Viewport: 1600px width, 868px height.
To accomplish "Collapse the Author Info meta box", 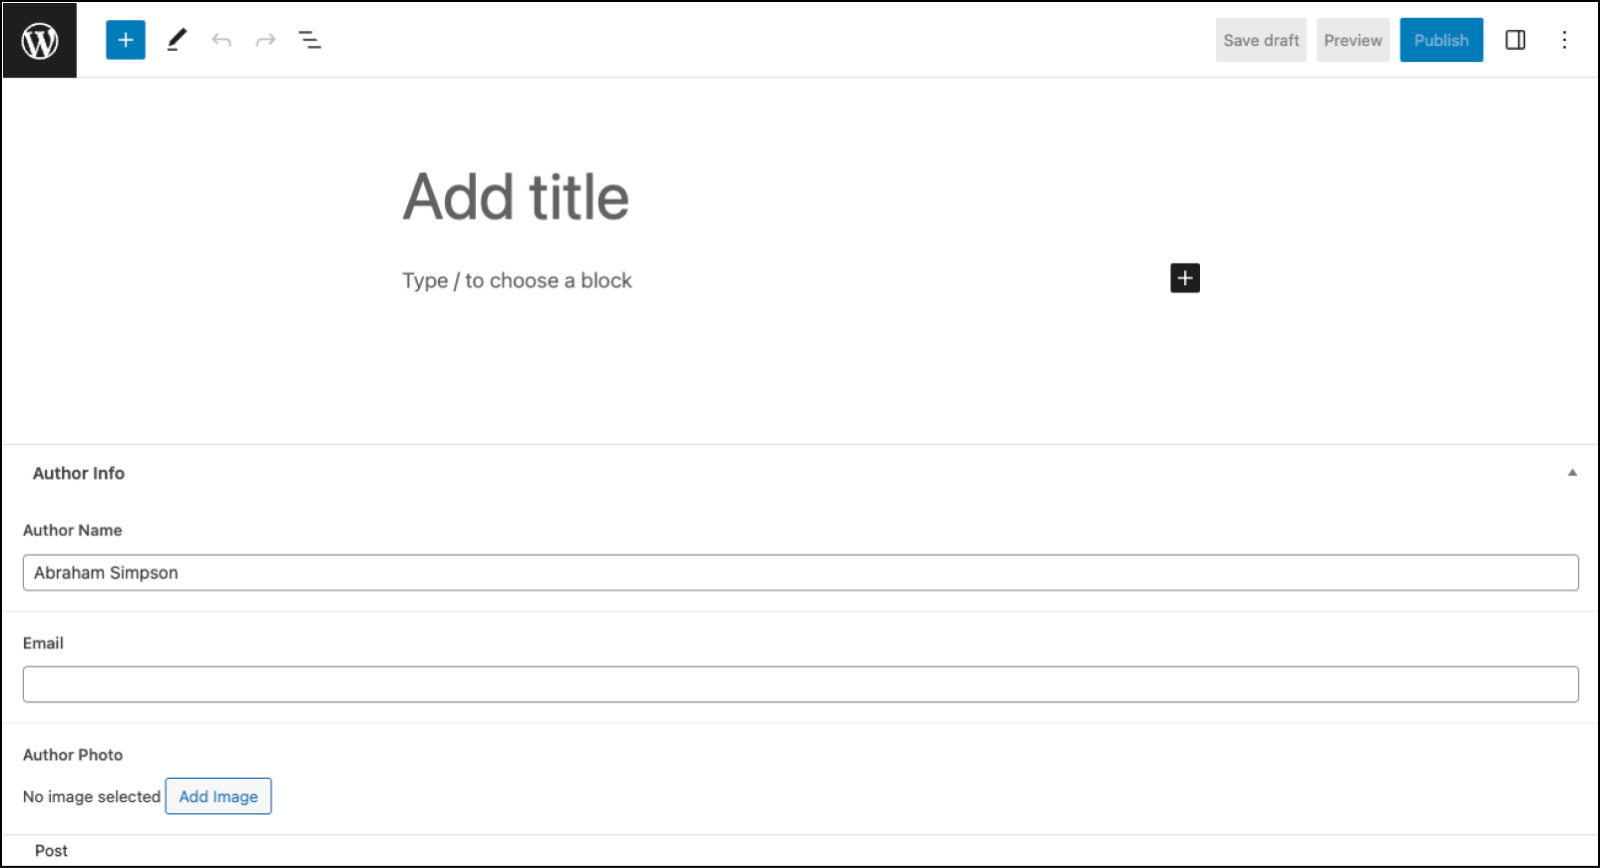I will tap(1571, 472).
